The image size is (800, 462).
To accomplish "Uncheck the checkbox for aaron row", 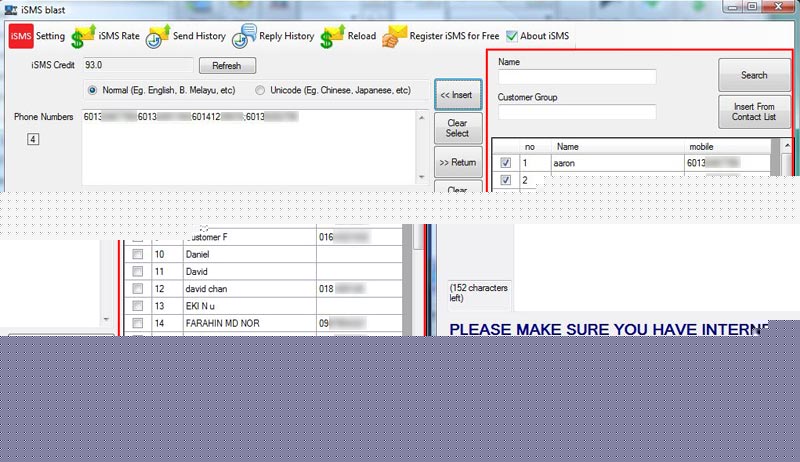I will tap(506, 163).
